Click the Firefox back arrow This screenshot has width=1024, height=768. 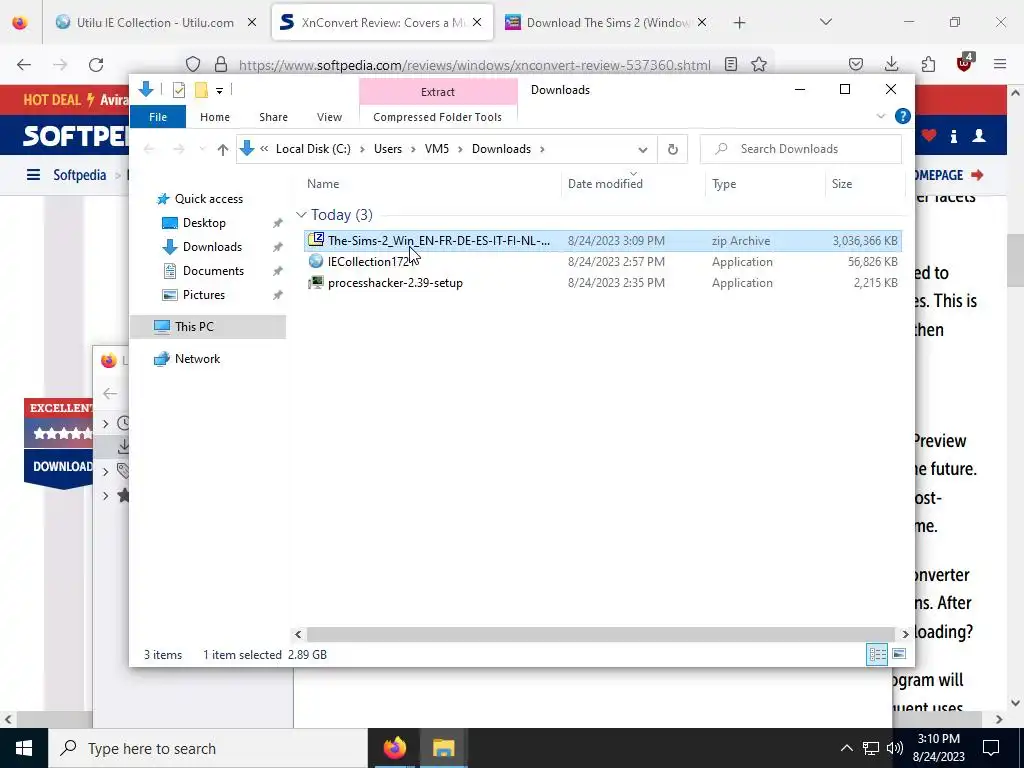[x=24, y=64]
